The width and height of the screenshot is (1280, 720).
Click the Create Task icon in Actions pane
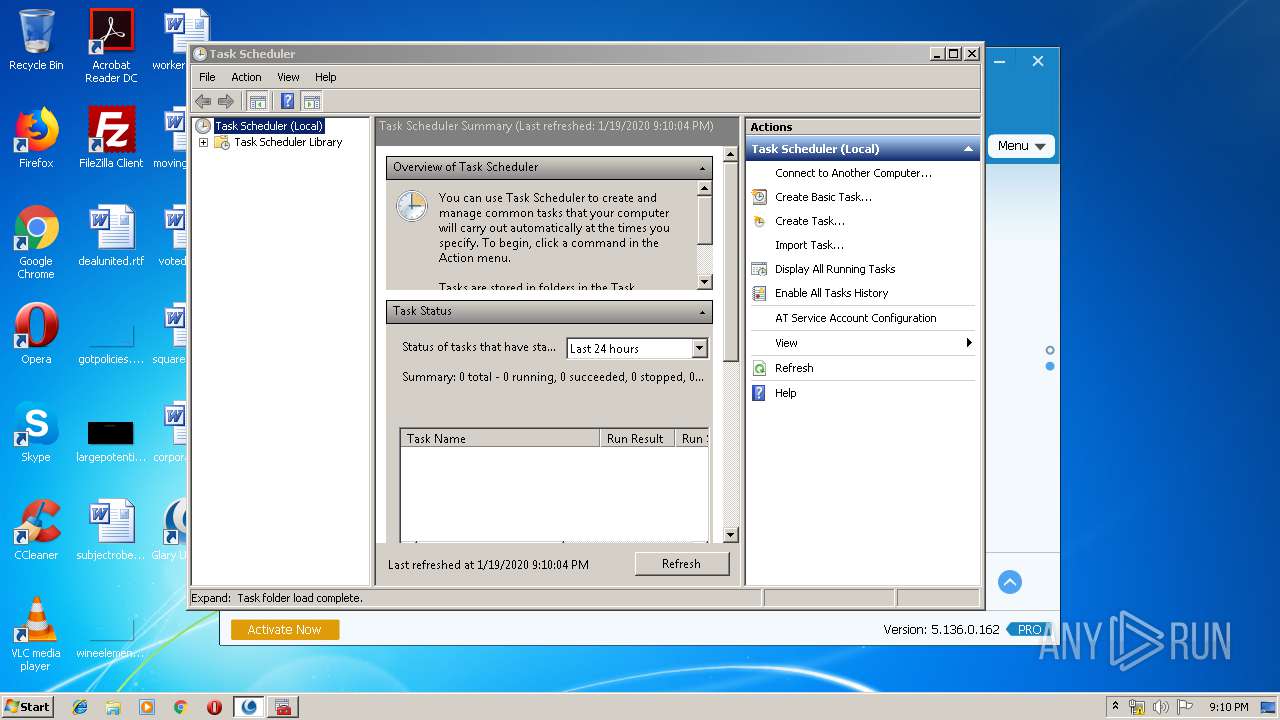pyautogui.click(x=760, y=221)
